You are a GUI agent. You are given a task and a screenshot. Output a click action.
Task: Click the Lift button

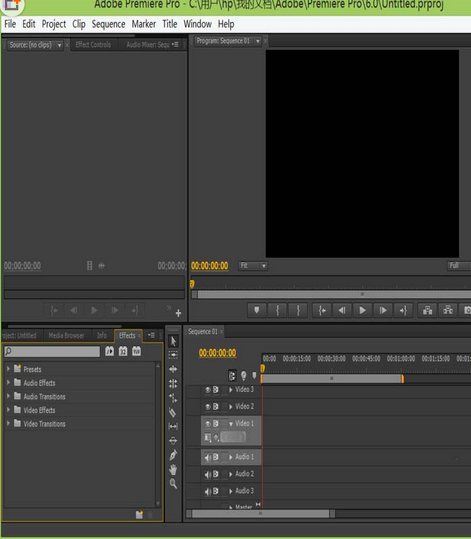(427, 310)
